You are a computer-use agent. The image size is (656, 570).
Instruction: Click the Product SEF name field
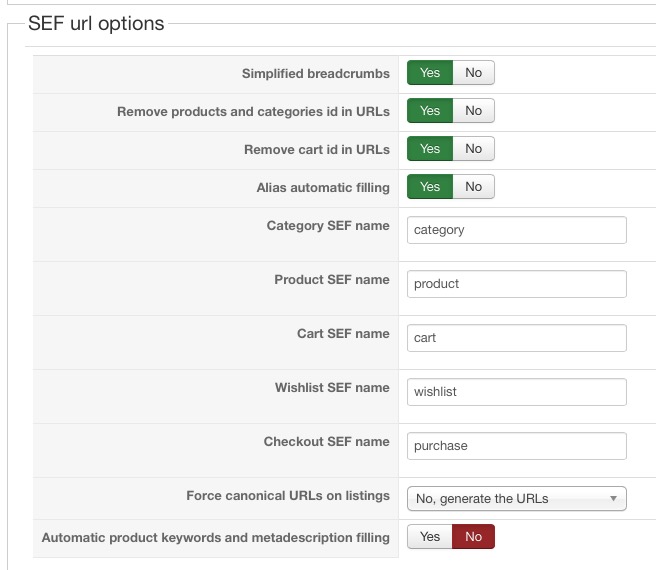[516, 284]
